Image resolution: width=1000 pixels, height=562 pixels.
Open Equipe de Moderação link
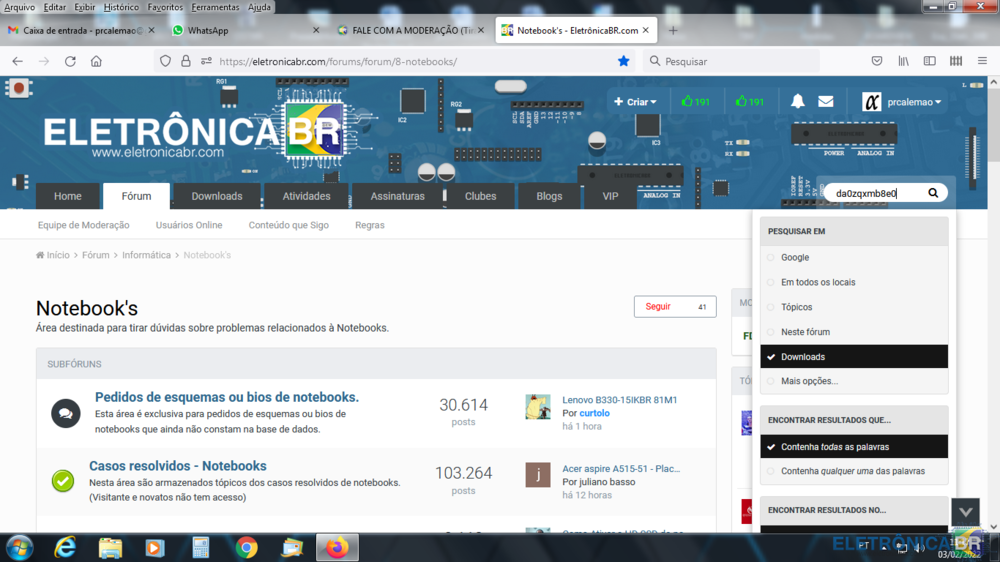click(x=84, y=225)
